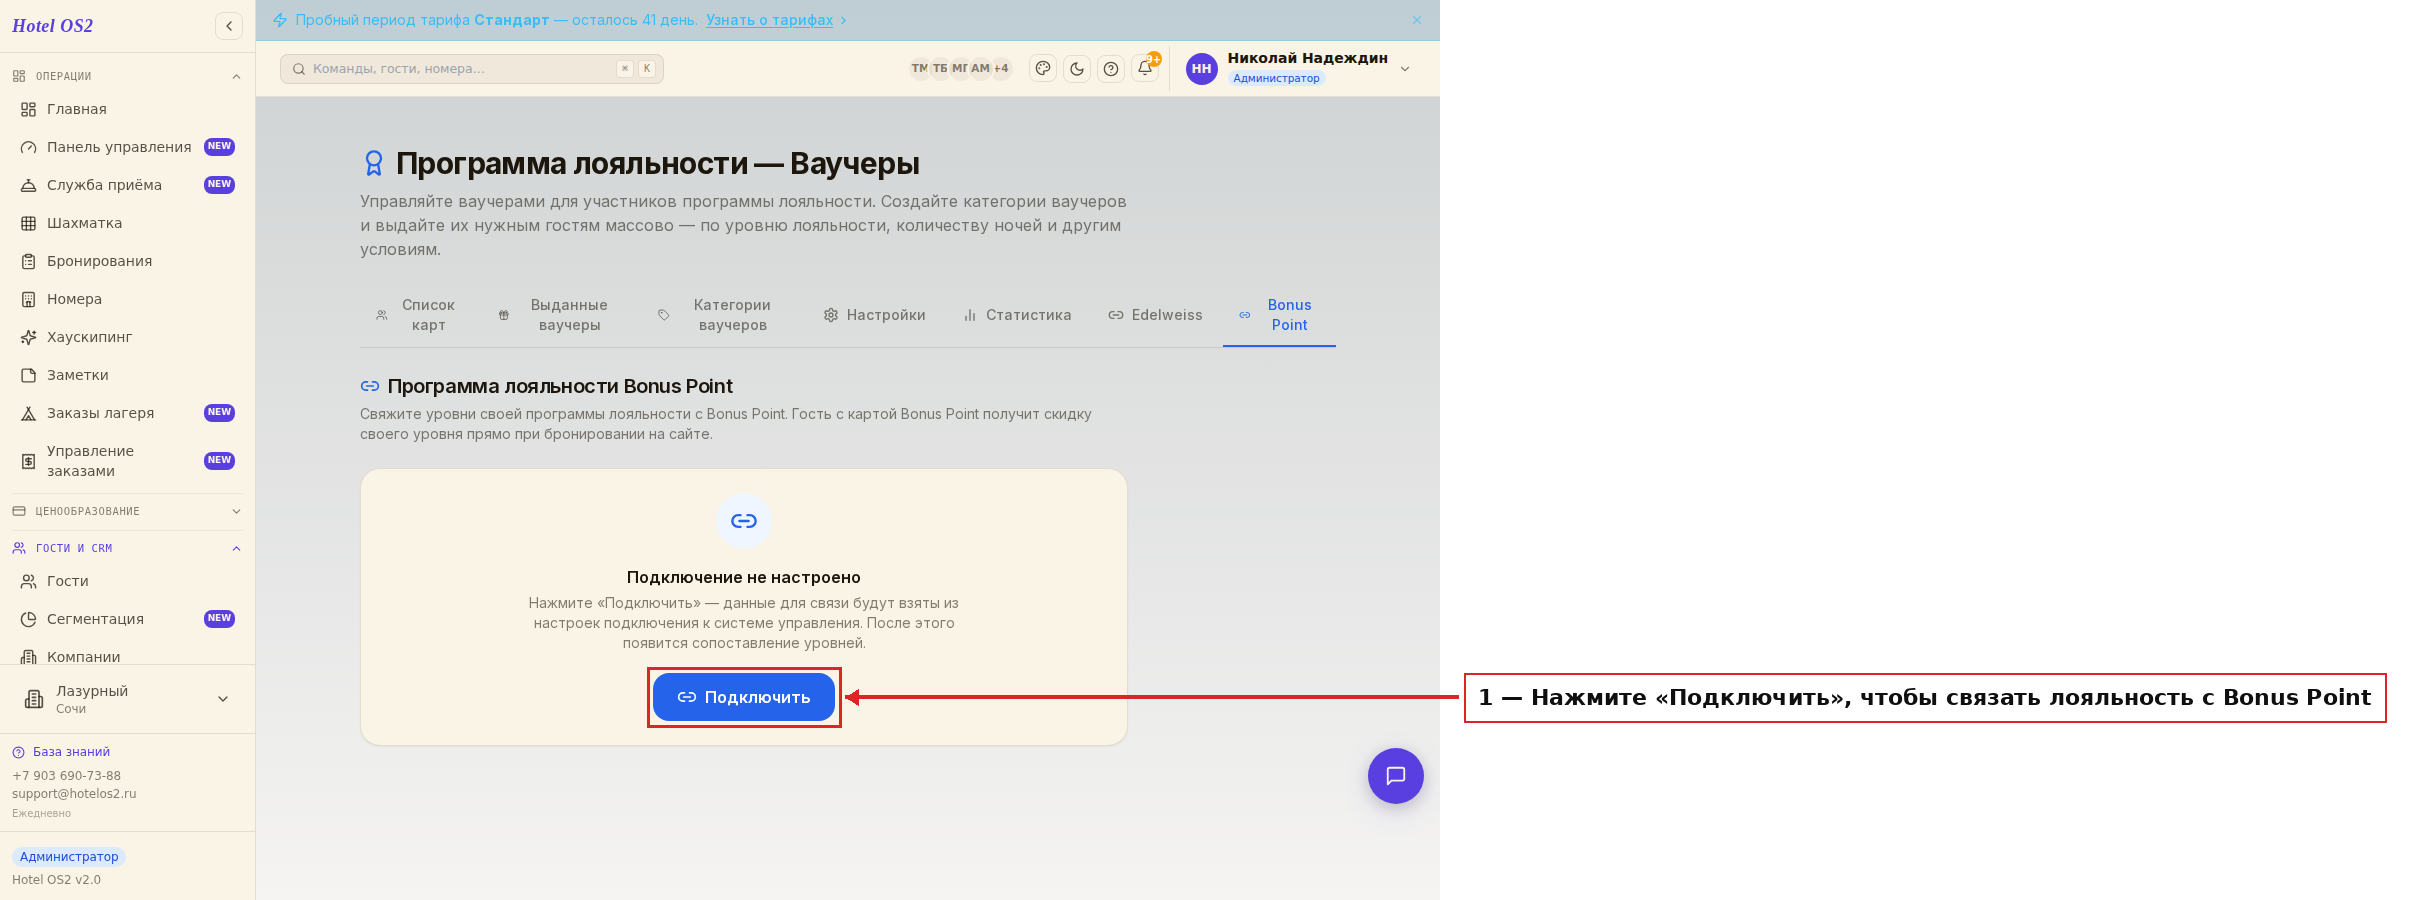2410x900 pixels.
Task: Click the link icon in the connection card
Action: click(x=744, y=521)
